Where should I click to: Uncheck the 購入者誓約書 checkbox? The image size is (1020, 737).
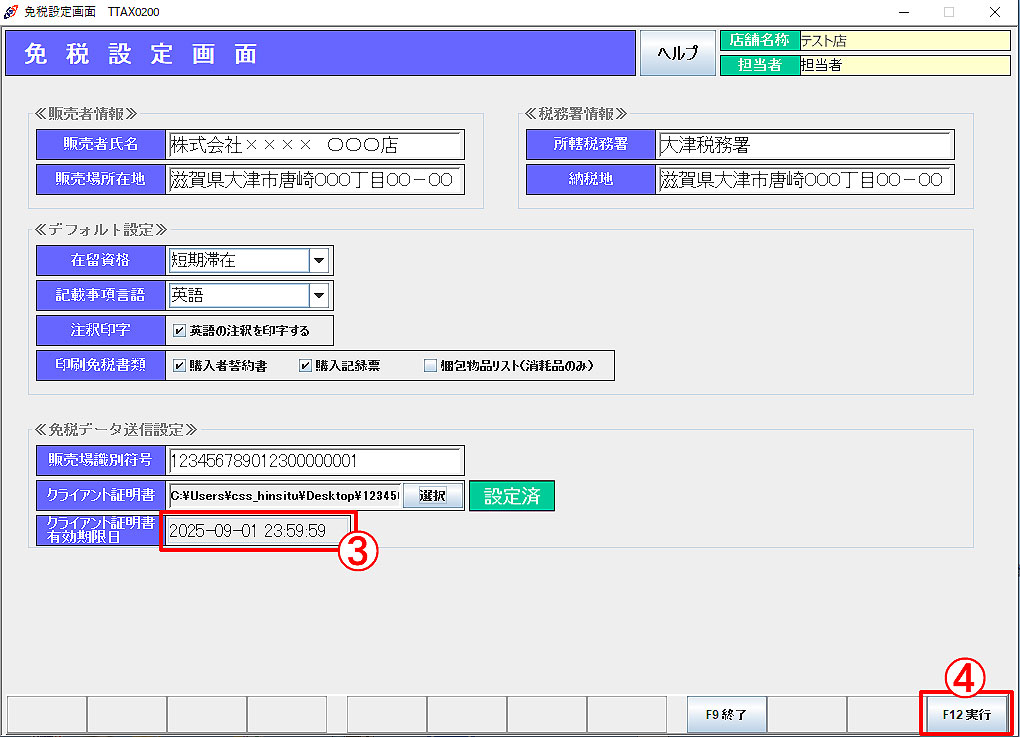point(179,366)
